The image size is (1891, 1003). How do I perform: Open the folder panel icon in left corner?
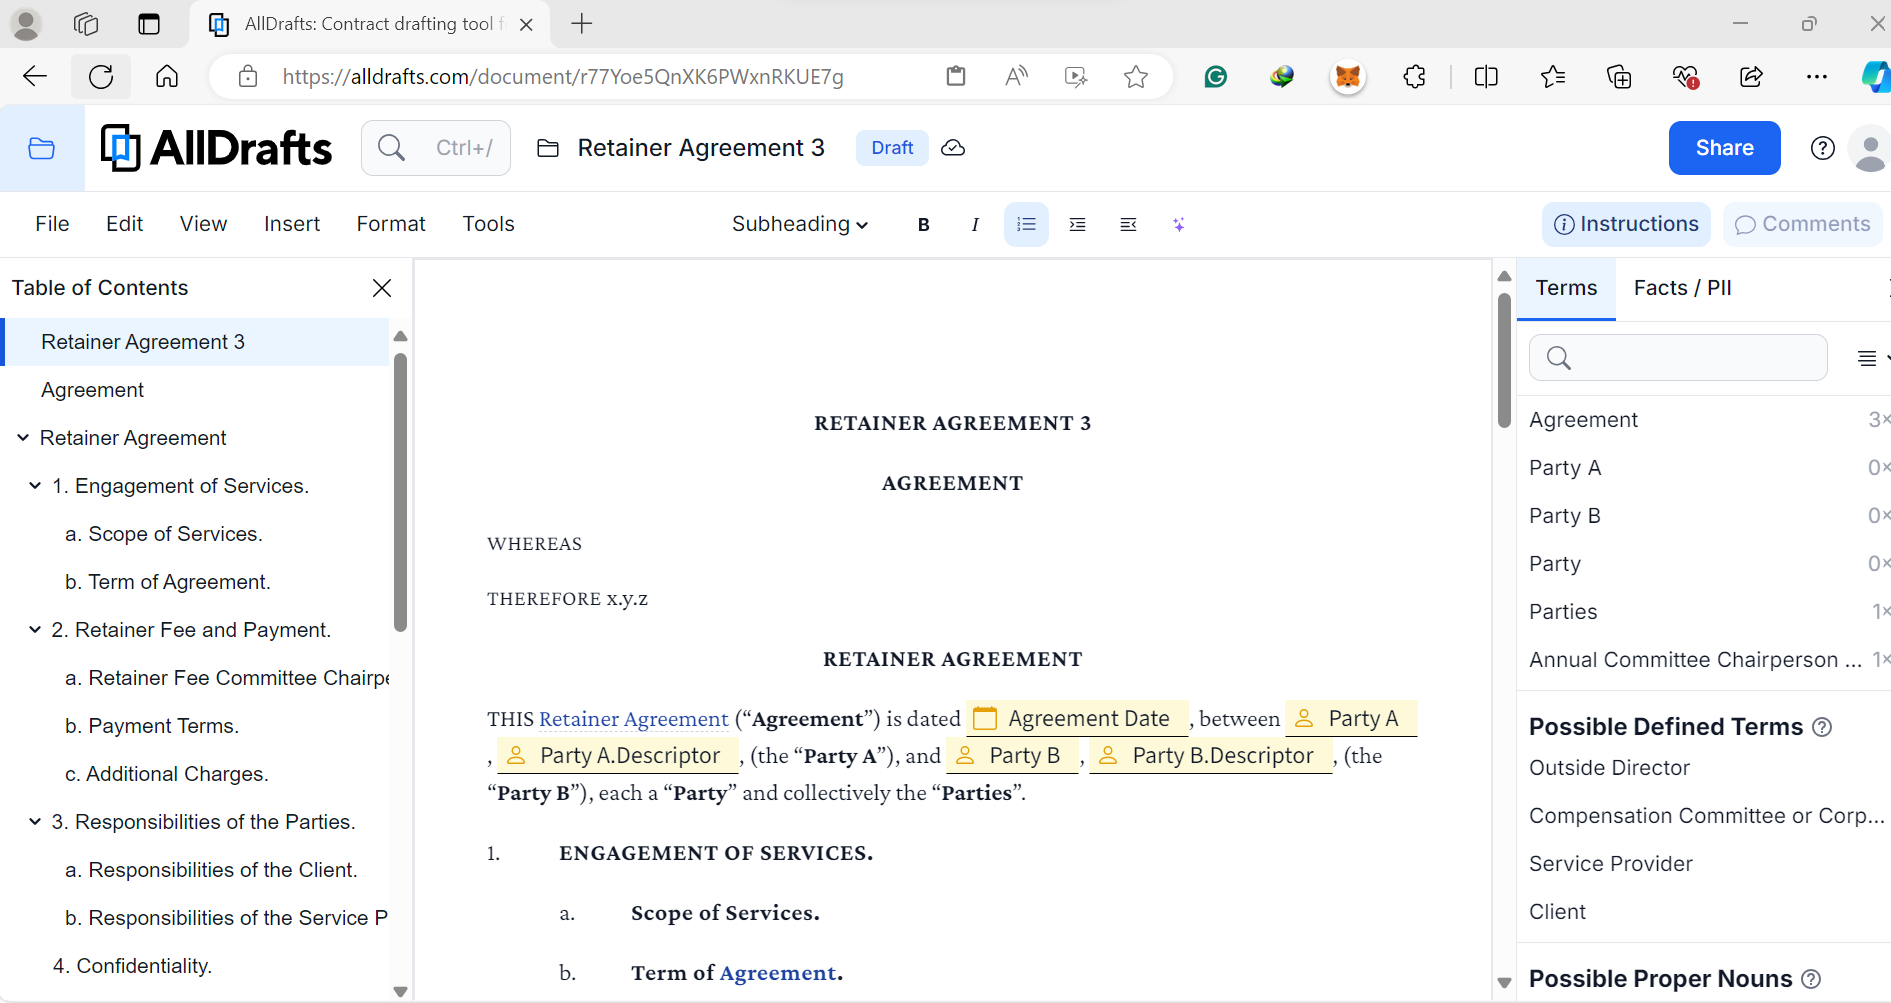coord(41,149)
